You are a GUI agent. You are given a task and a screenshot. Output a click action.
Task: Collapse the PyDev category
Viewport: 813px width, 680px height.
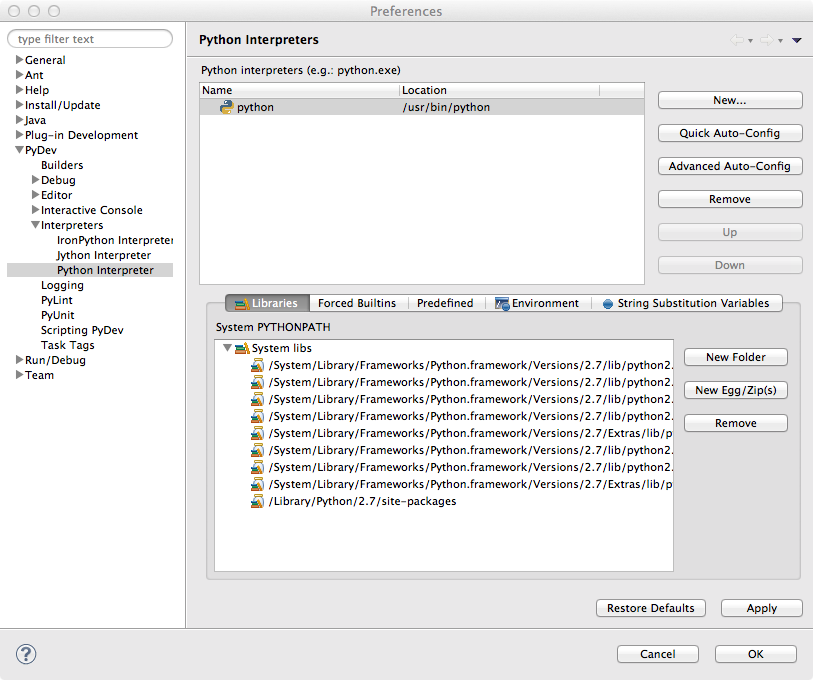coord(19,150)
